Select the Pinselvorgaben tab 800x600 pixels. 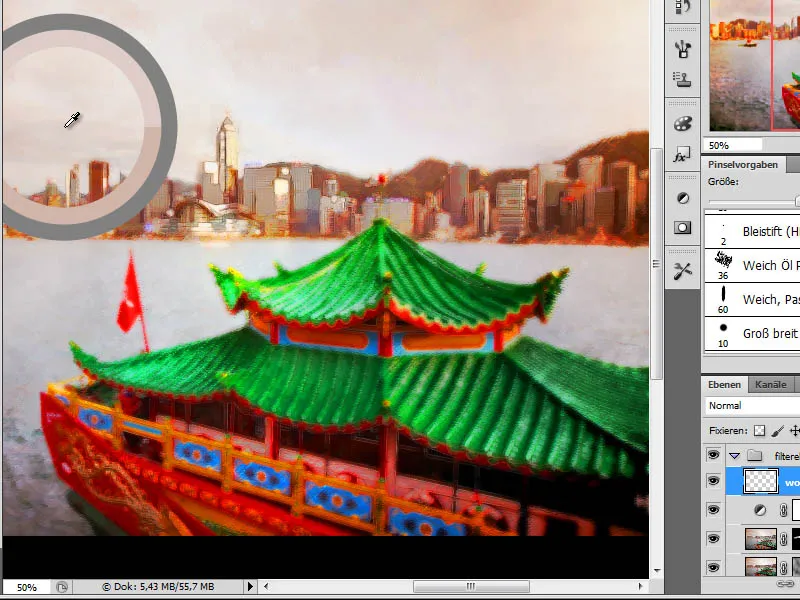pos(743,165)
